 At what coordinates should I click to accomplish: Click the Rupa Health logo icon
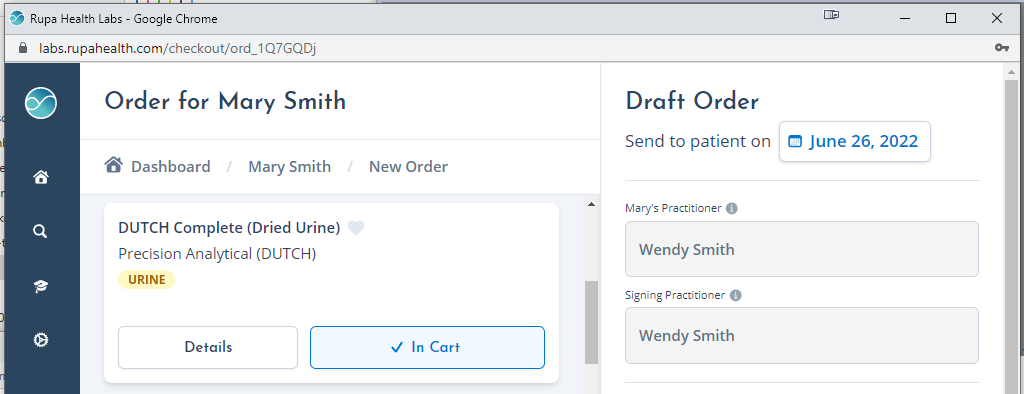tap(40, 103)
